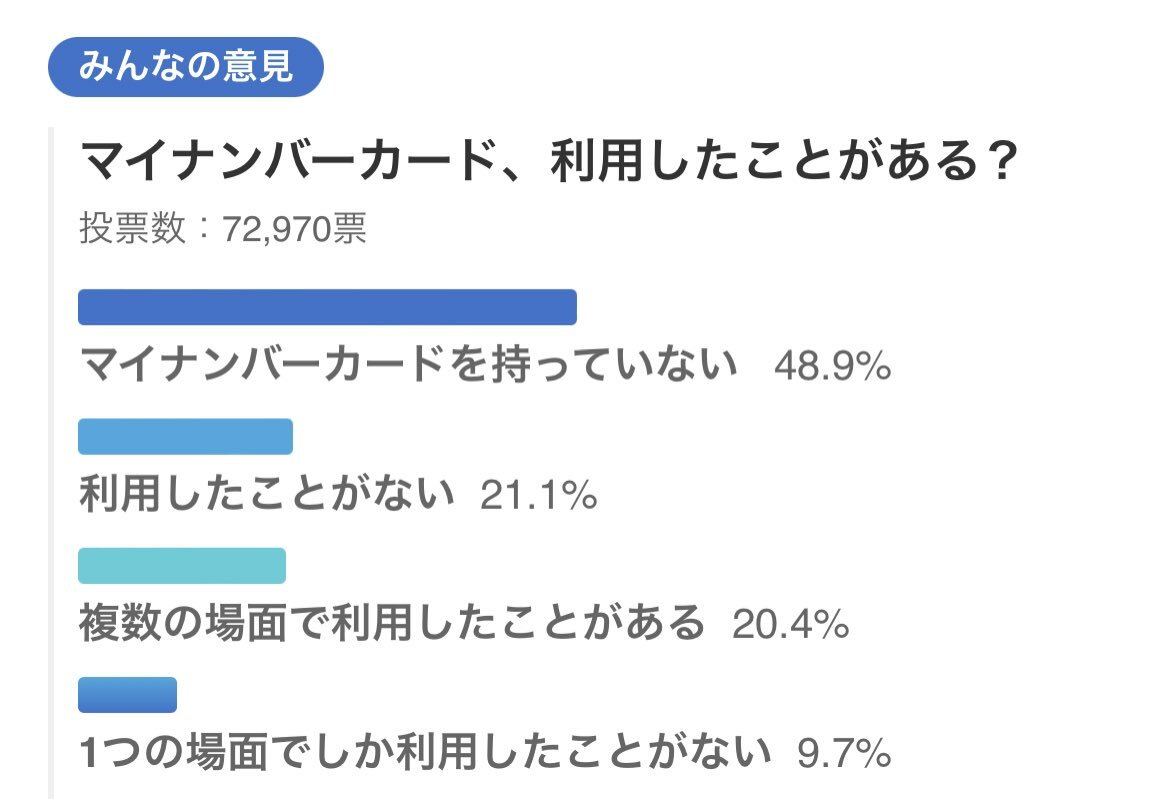Screen dimensions: 1170x799
Task: Select the poll question title about マイナンバーカード
Action: (x=549, y=160)
